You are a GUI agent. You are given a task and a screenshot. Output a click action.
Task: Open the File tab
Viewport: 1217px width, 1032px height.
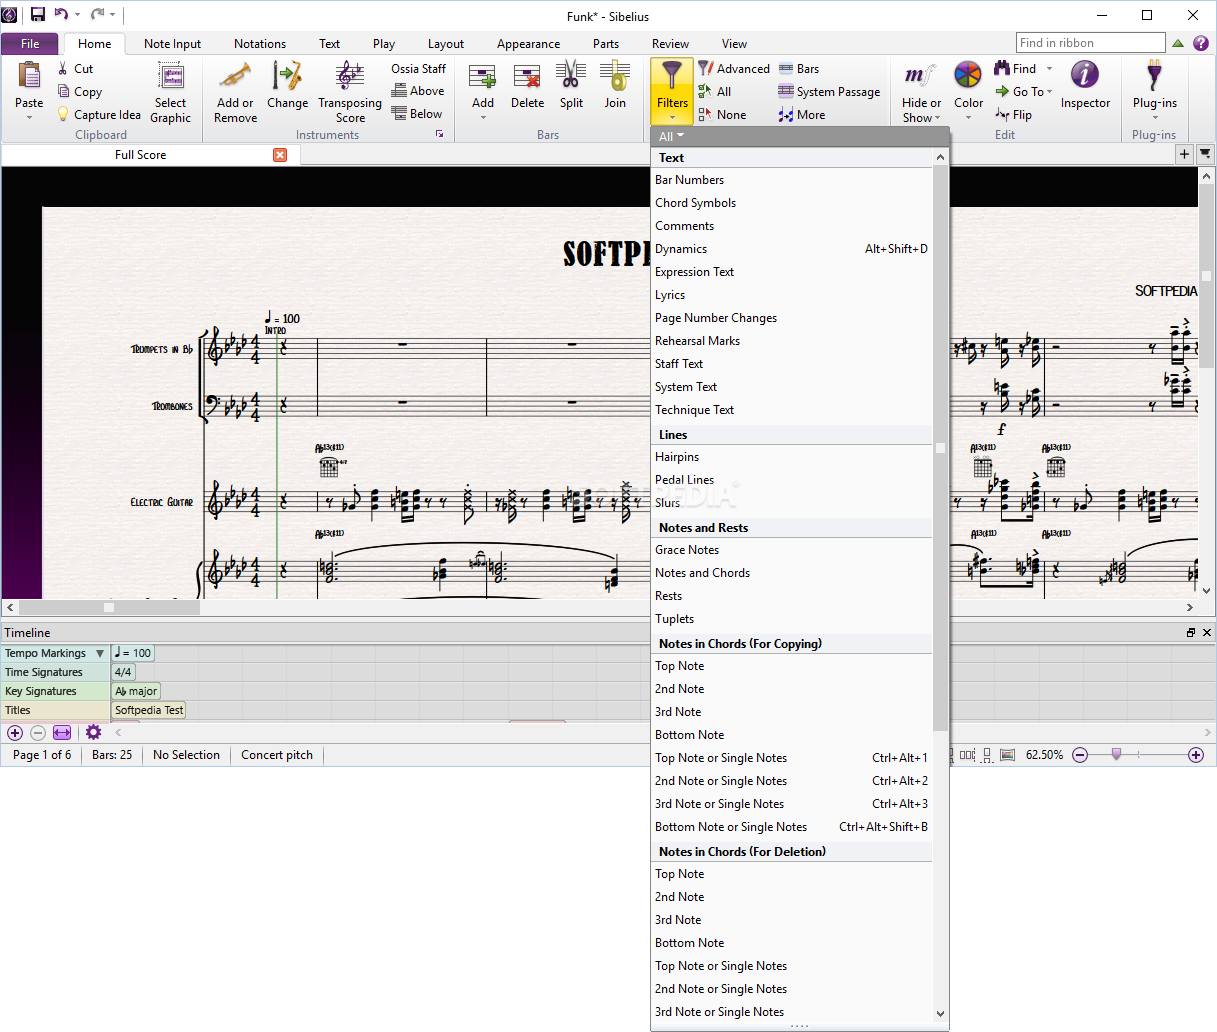coord(30,43)
